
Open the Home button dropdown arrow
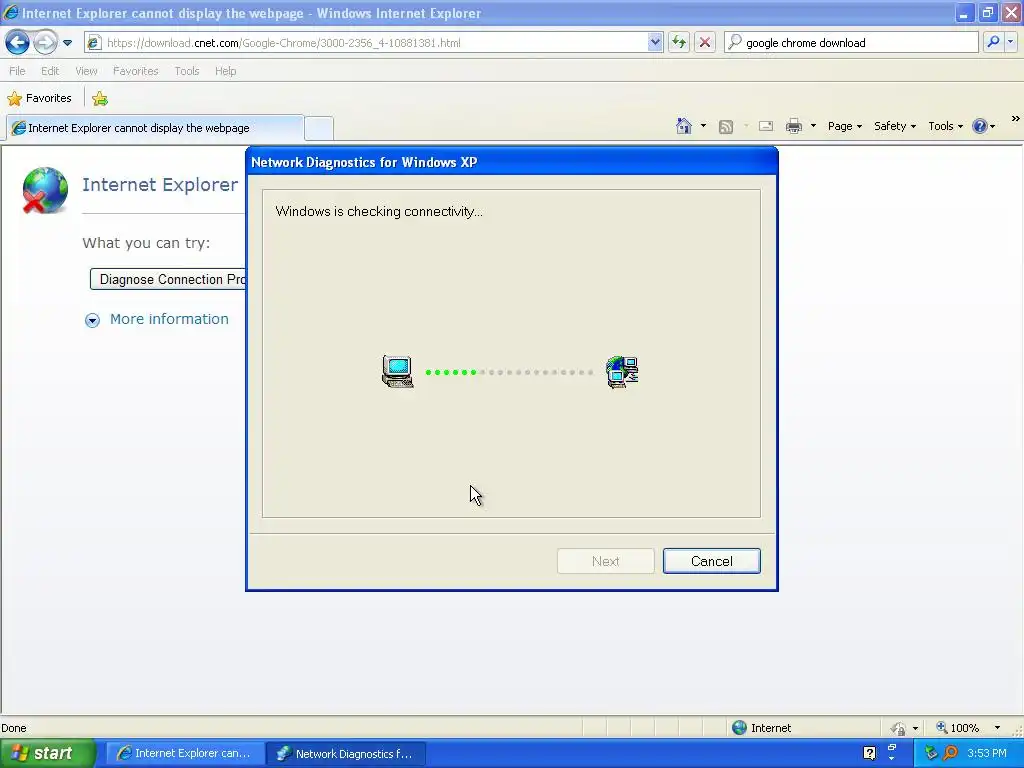click(x=703, y=126)
